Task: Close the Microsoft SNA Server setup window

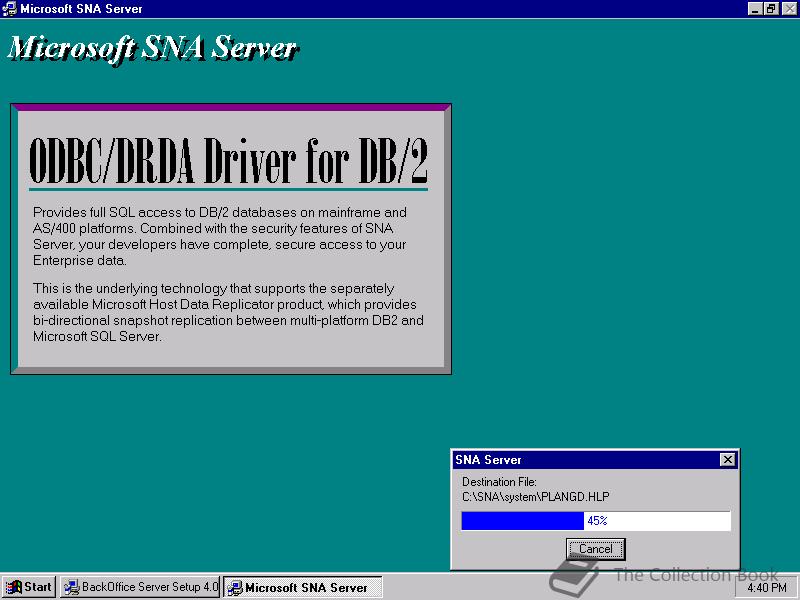Action: (789, 9)
